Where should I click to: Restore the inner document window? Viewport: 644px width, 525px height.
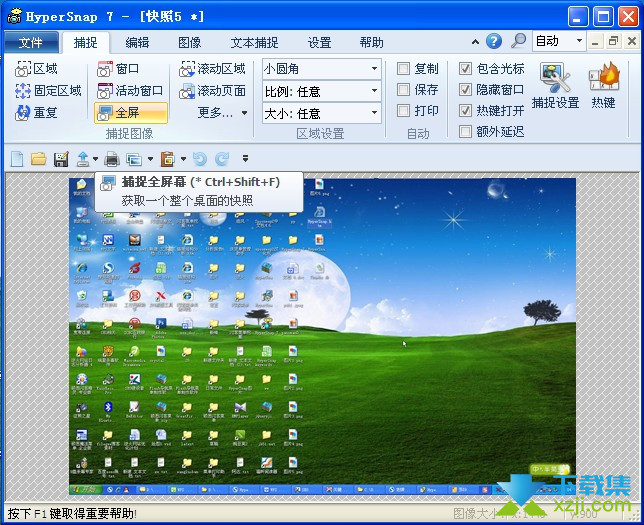point(613,41)
